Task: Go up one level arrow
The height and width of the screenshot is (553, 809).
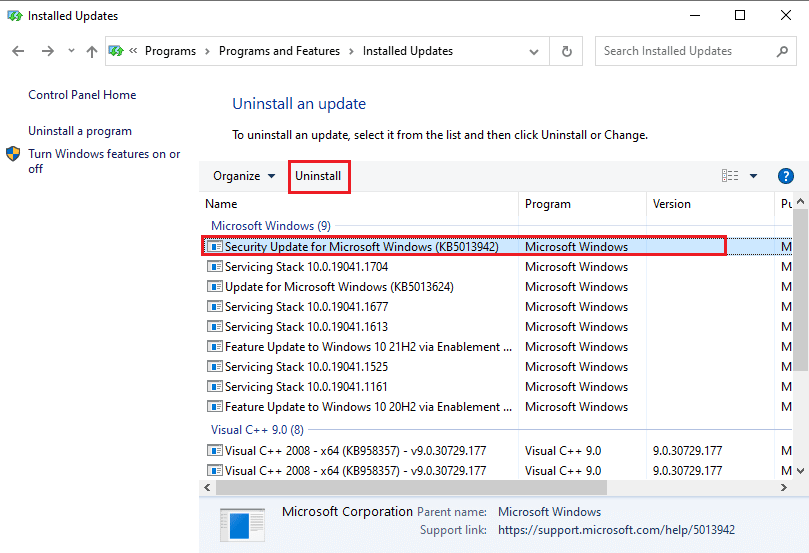Action: [92, 51]
